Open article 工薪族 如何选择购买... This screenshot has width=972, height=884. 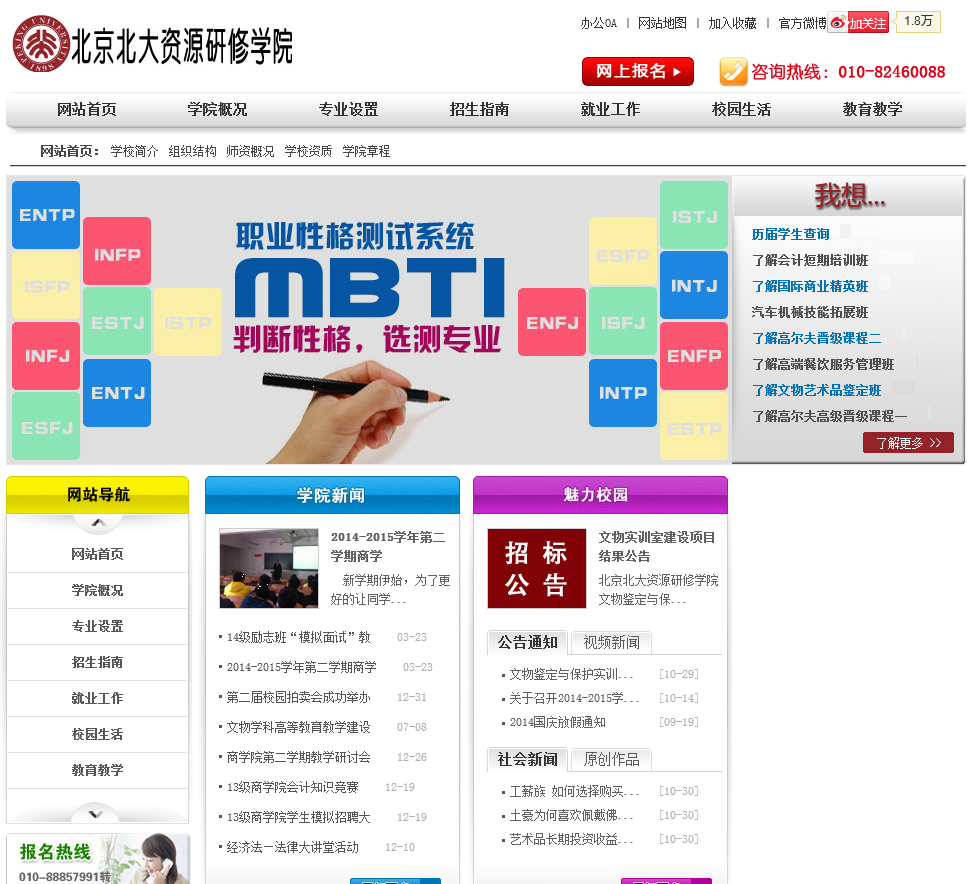574,791
